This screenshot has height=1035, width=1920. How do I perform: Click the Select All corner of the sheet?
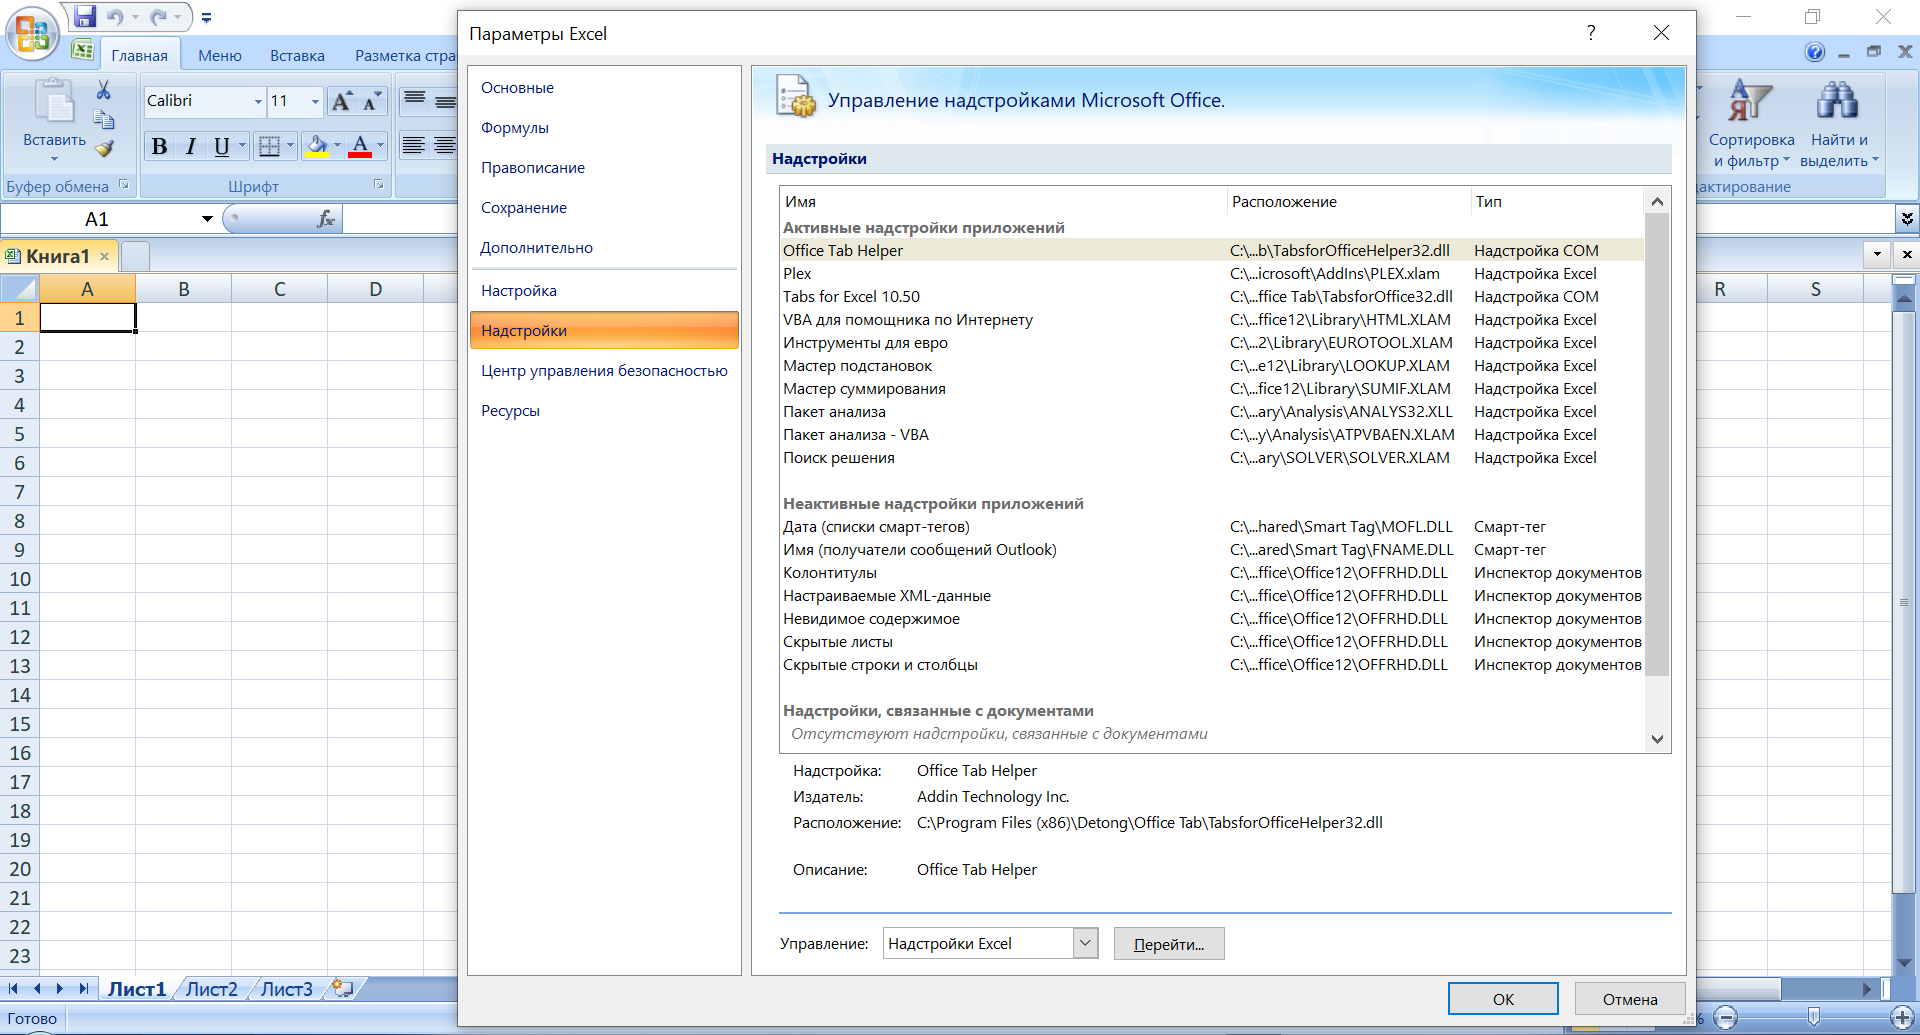[19, 289]
